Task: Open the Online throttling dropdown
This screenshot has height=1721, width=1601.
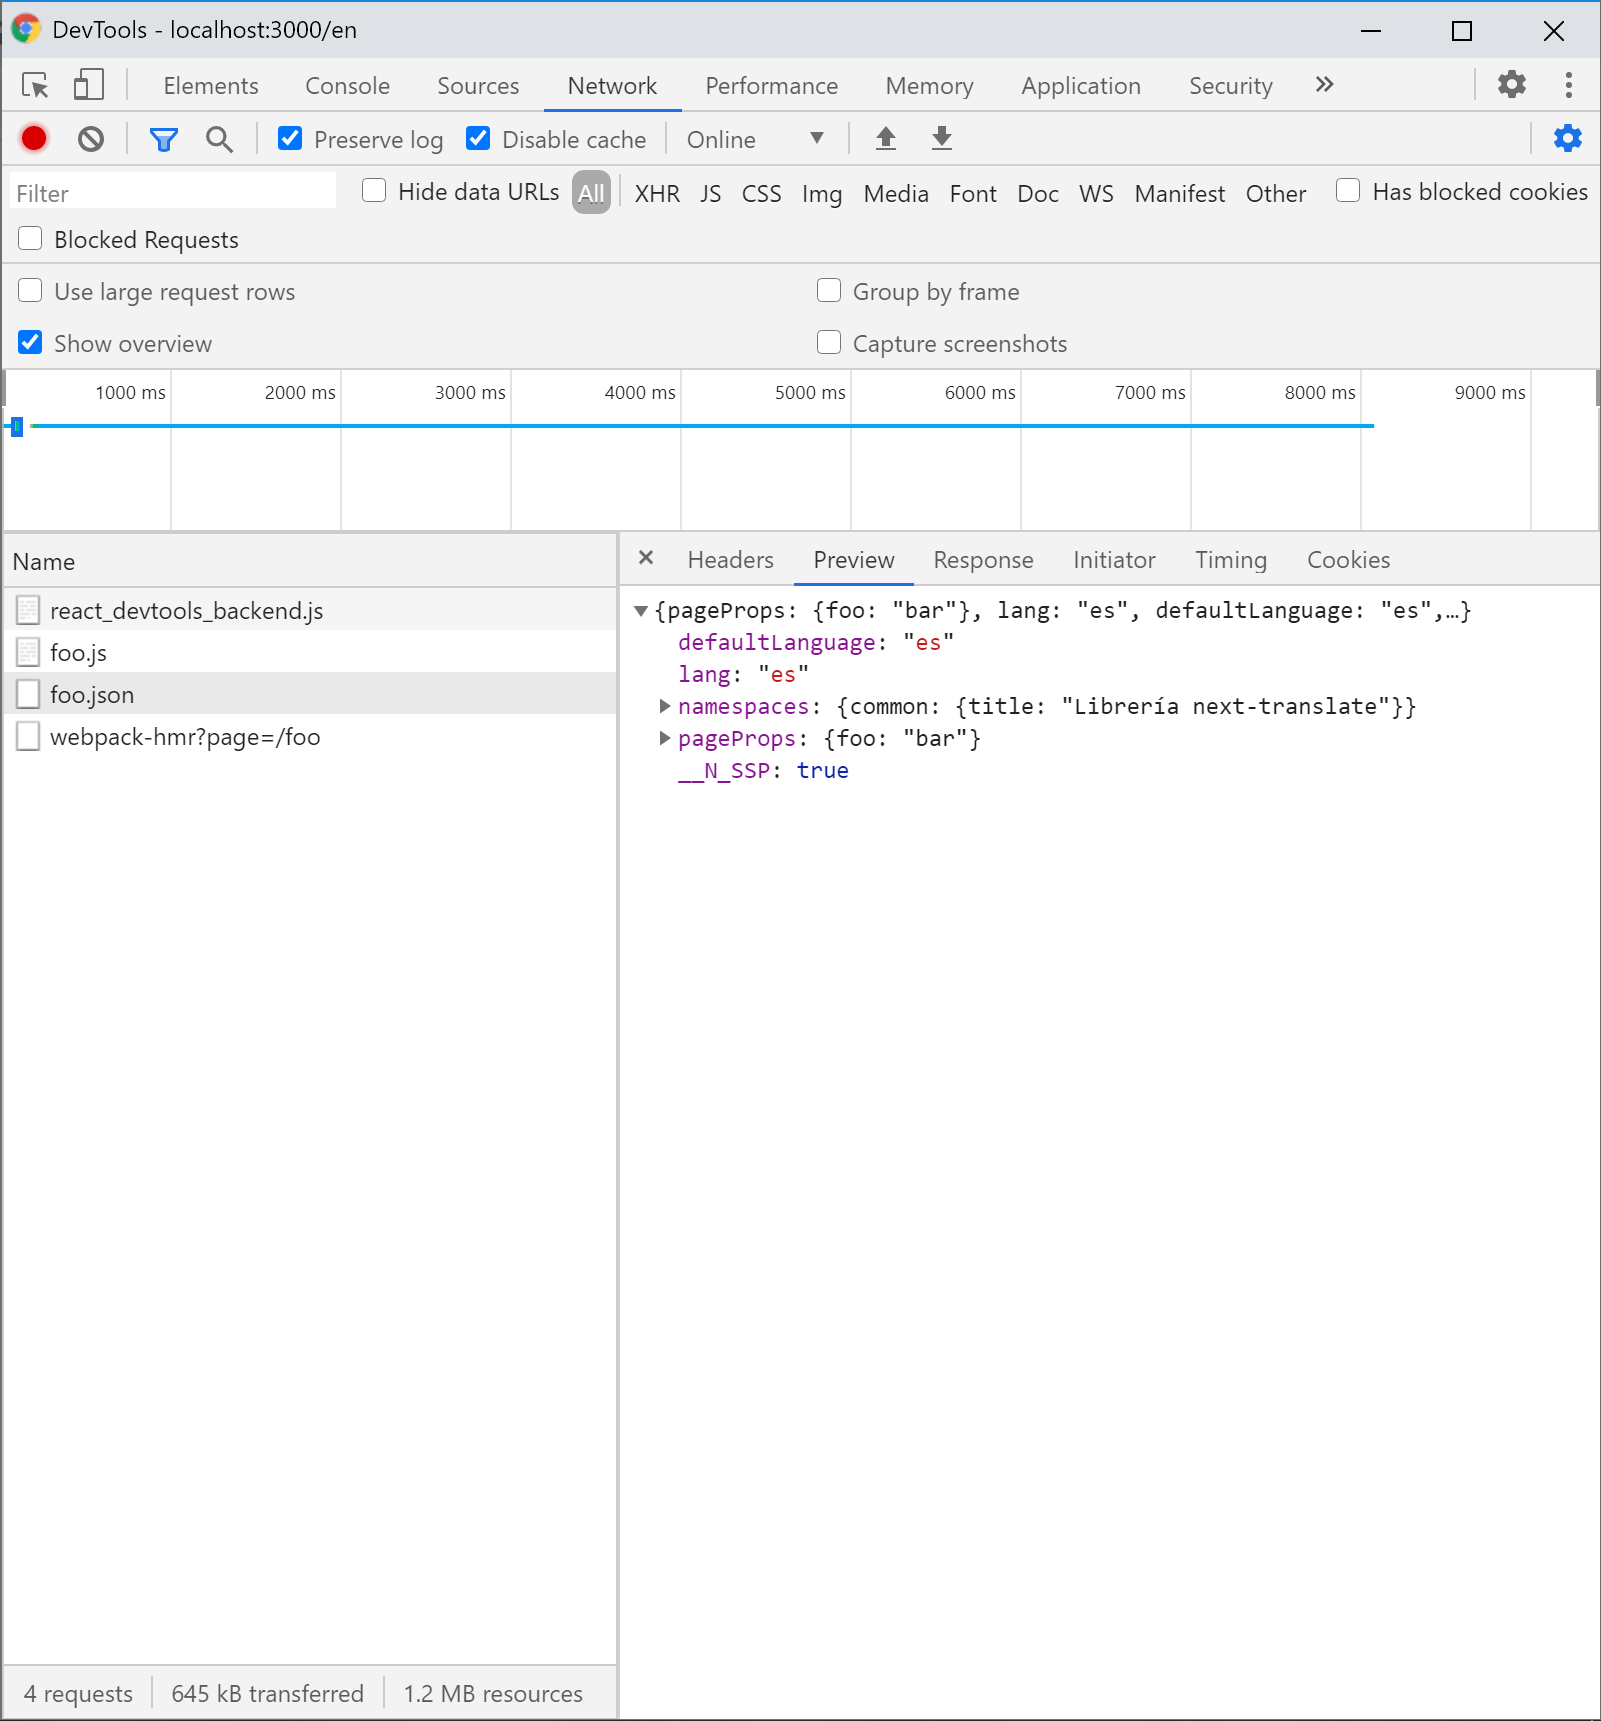Action: click(x=756, y=139)
